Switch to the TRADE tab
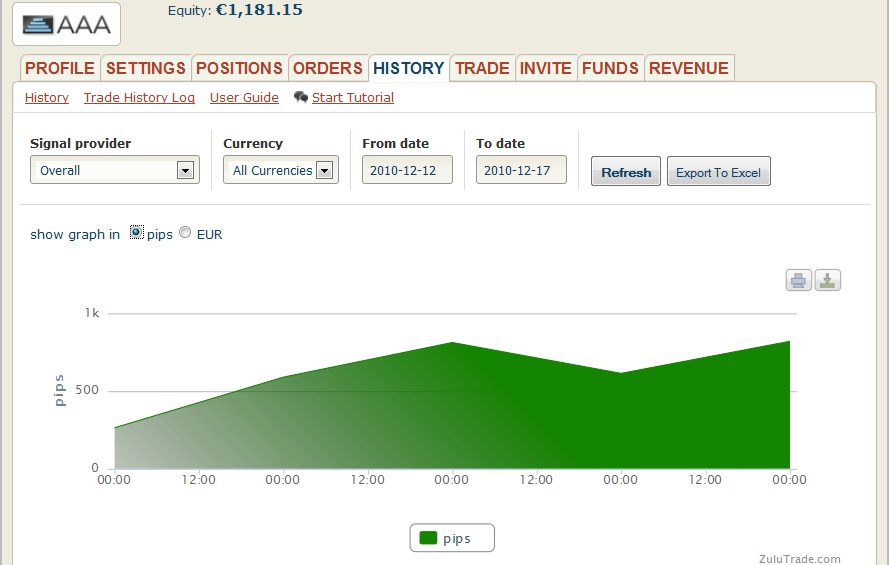 coord(482,68)
